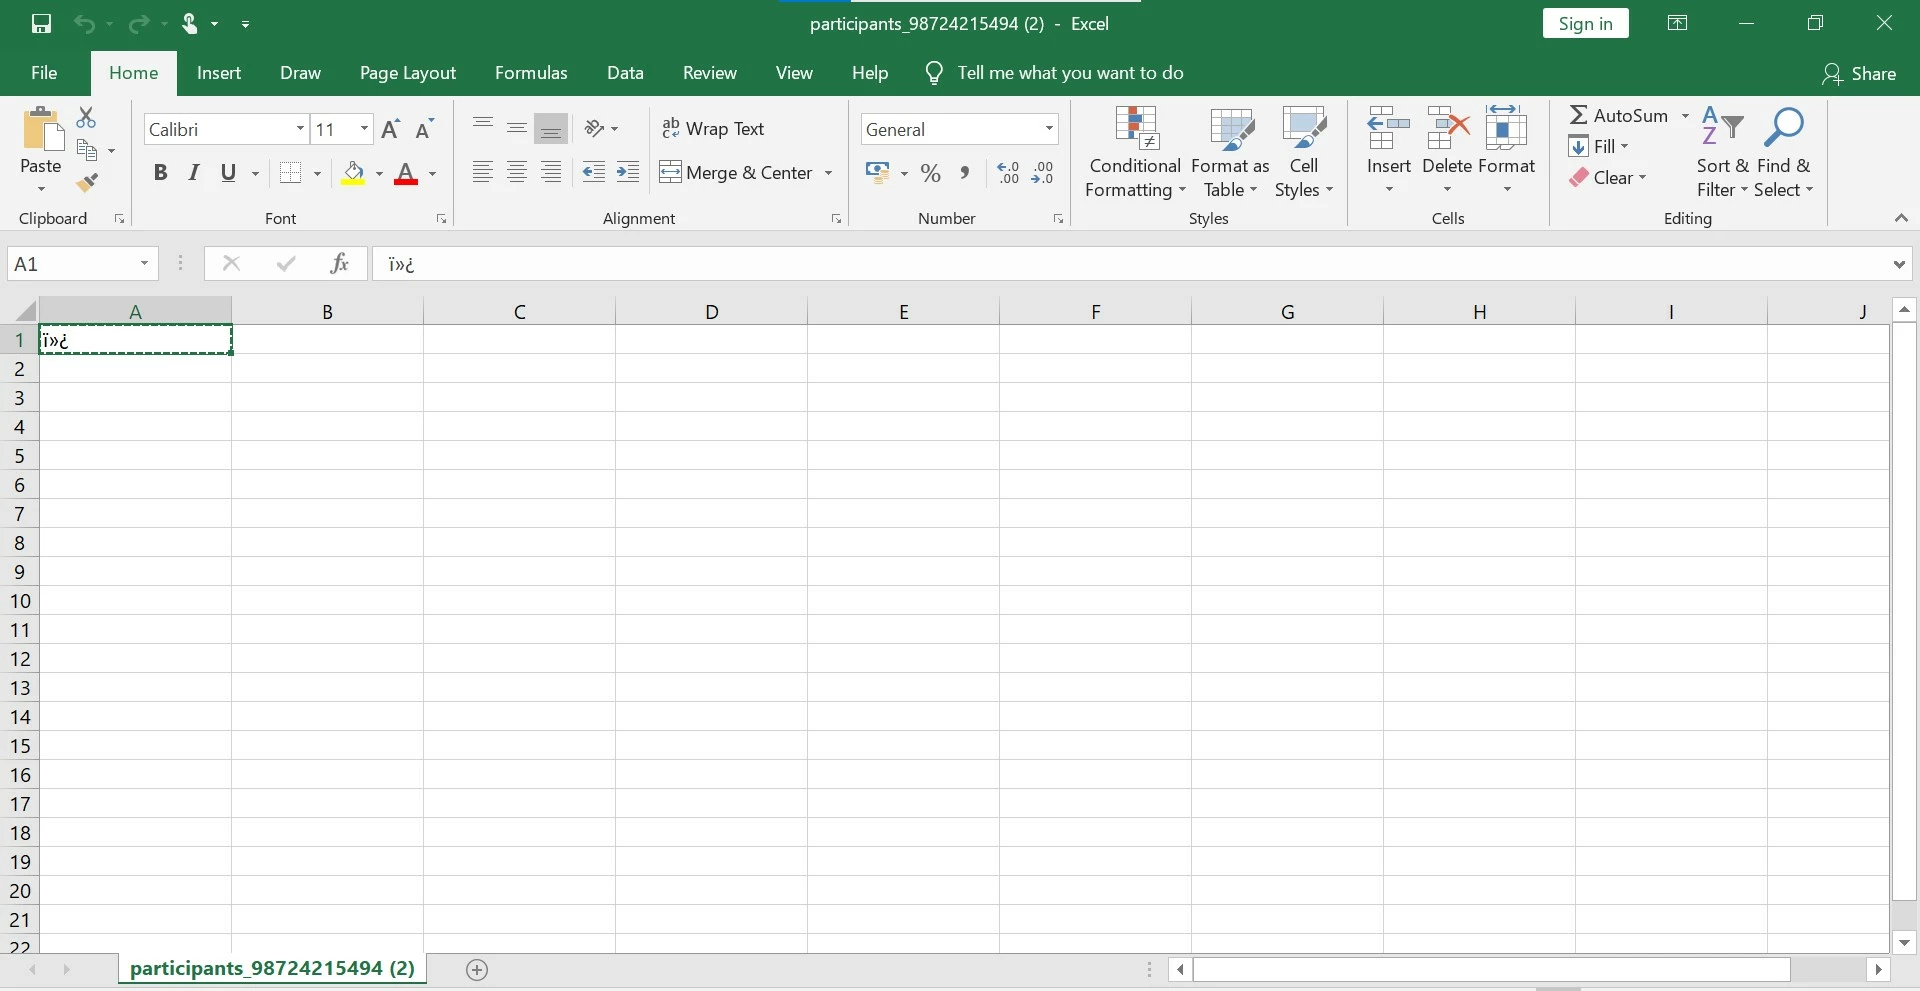Increase font size with large A

point(391,129)
